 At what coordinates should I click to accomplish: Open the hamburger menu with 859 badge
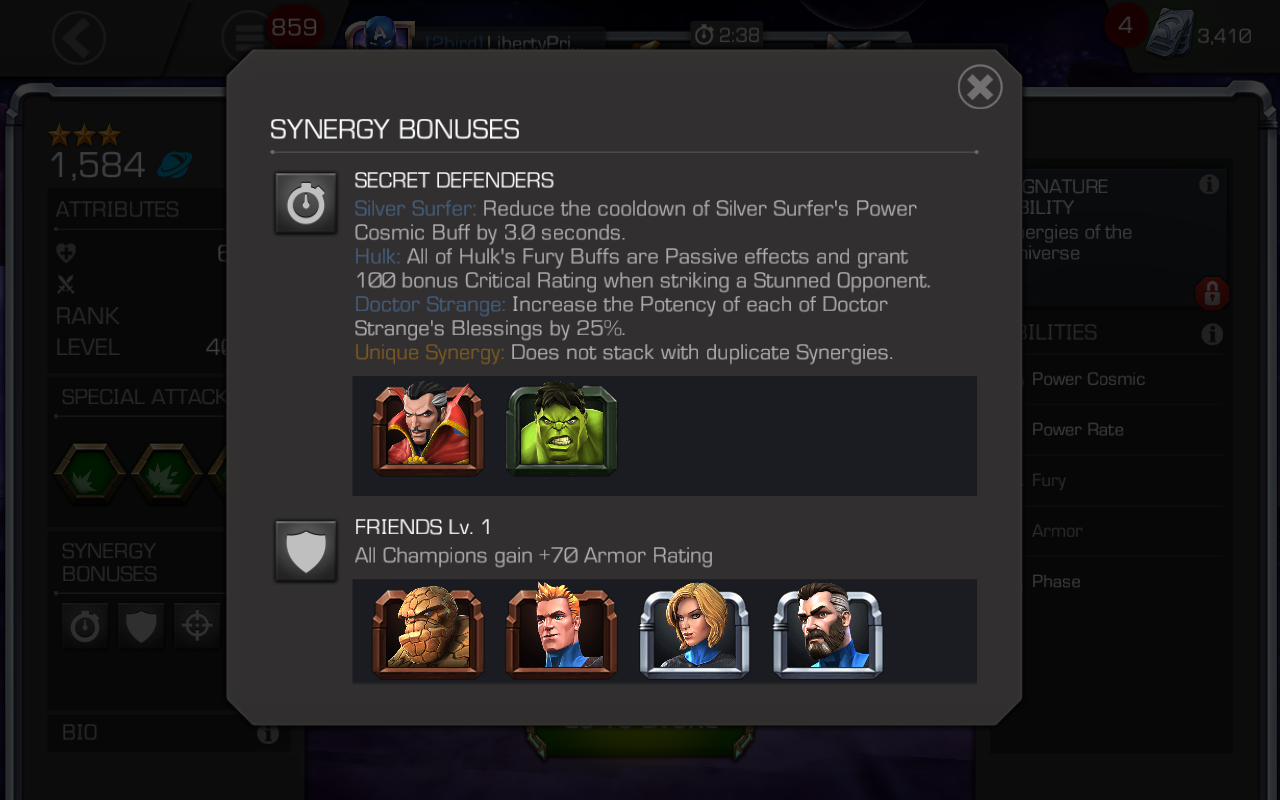(243, 37)
